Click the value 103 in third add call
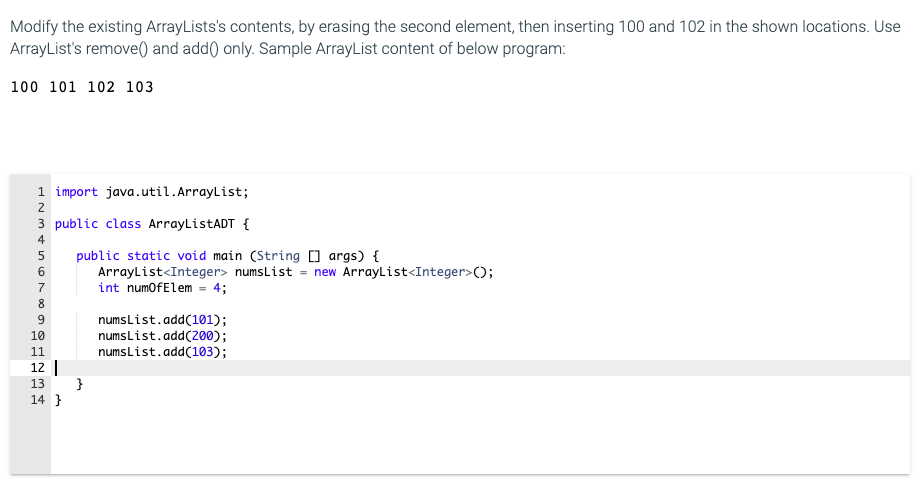This screenshot has height=479, width=922. pos(202,351)
